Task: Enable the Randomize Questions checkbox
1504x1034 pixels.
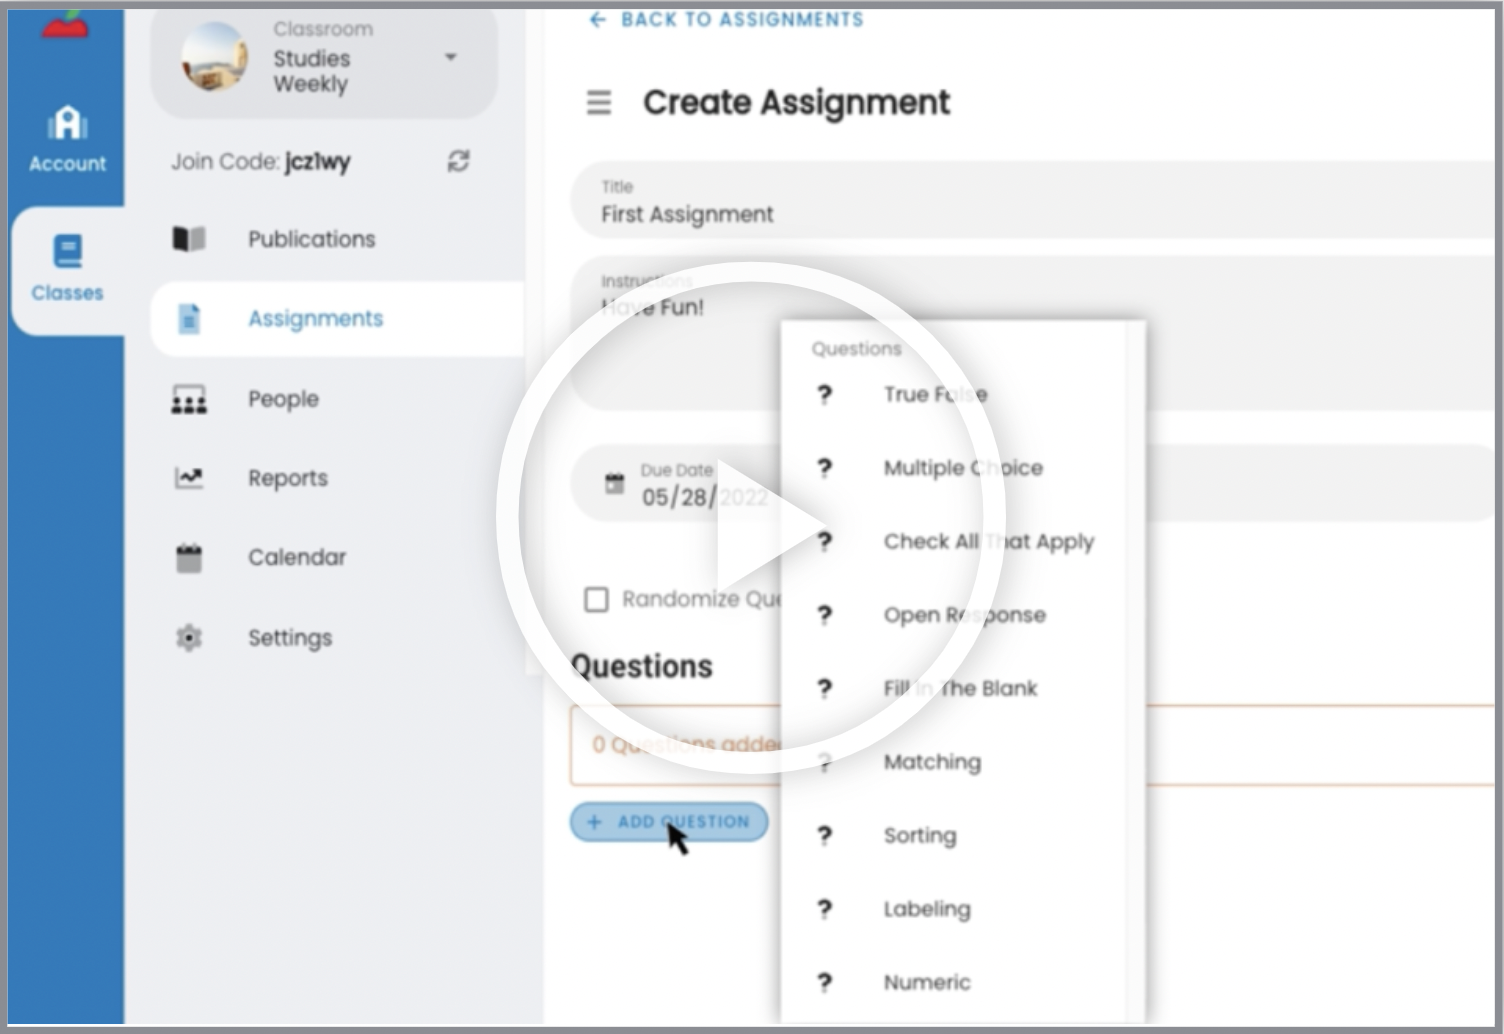Action: (596, 599)
